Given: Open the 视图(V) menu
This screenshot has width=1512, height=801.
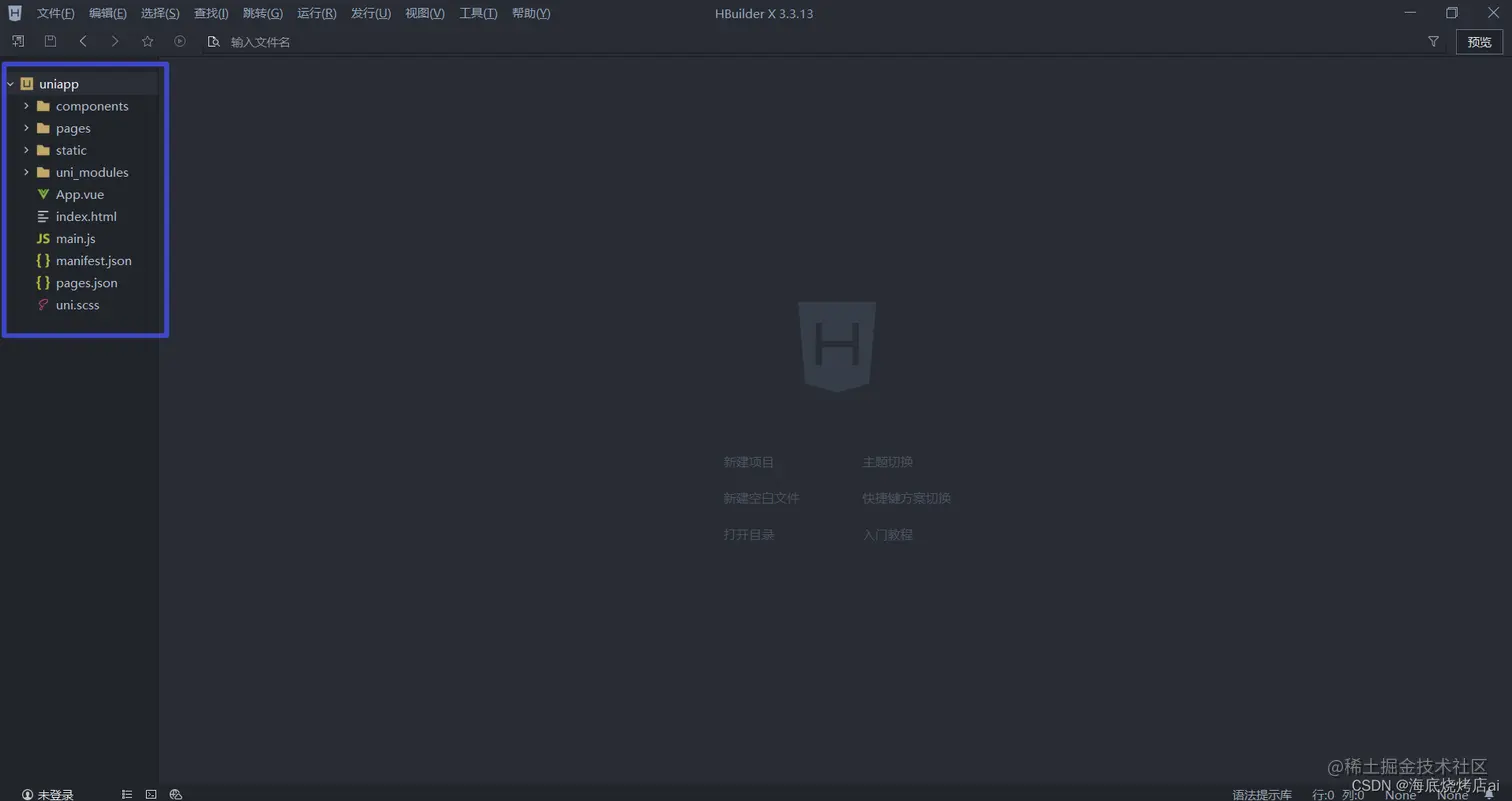Looking at the screenshot, I should pos(425,13).
